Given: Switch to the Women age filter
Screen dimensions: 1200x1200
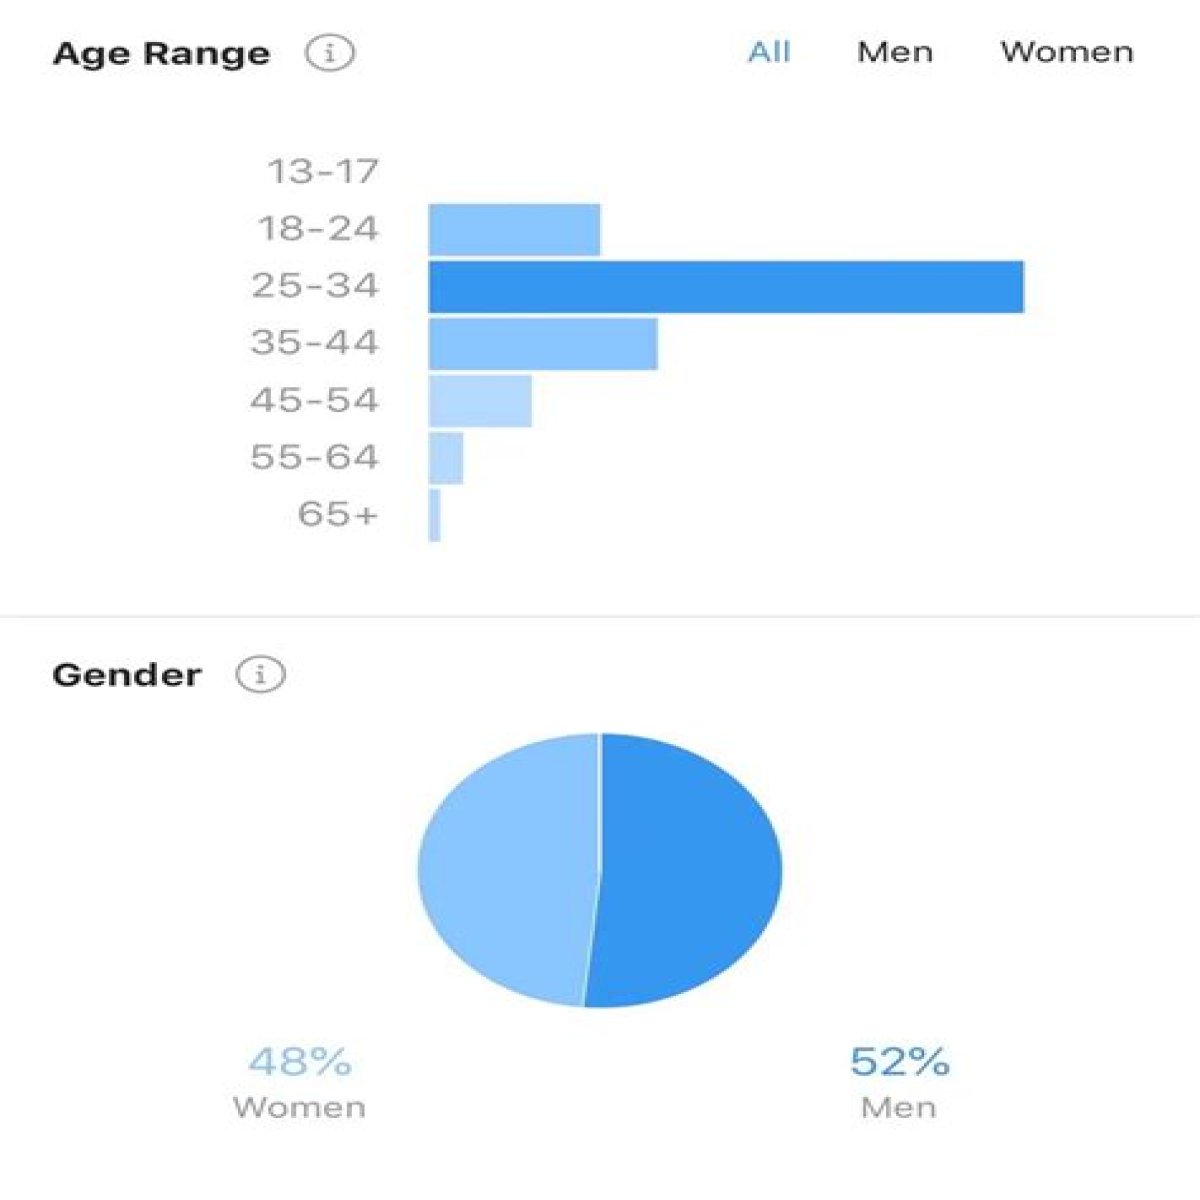Looking at the screenshot, I should (1067, 52).
